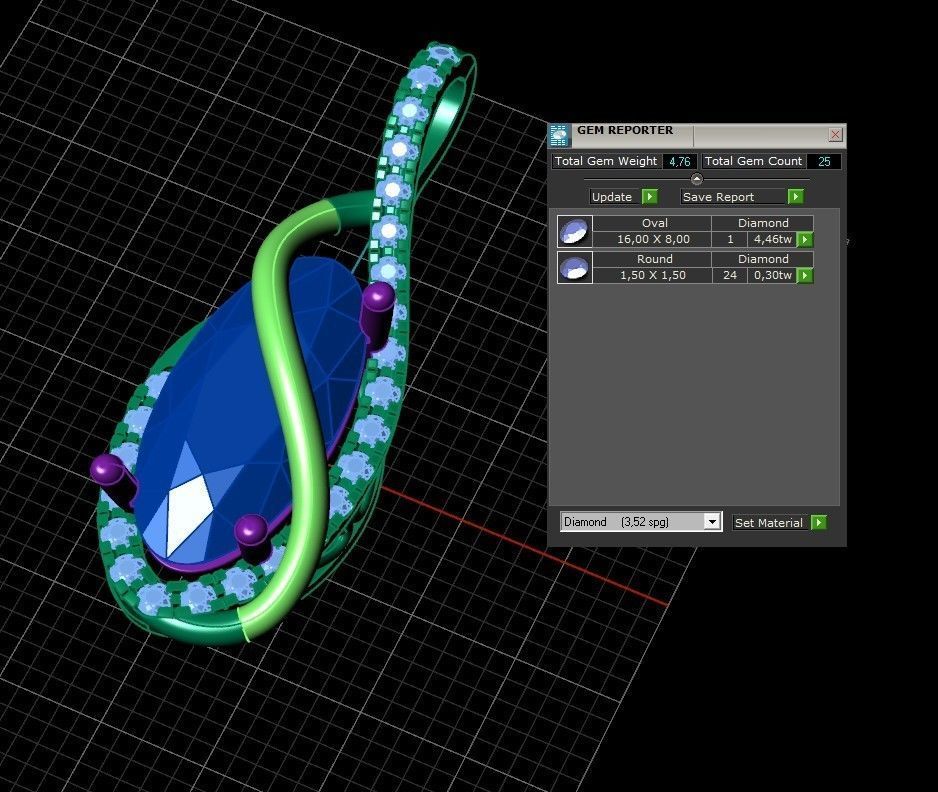Select the Oval gem thumbnail
The height and width of the screenshot is (792, 938).
pos(575,231)
